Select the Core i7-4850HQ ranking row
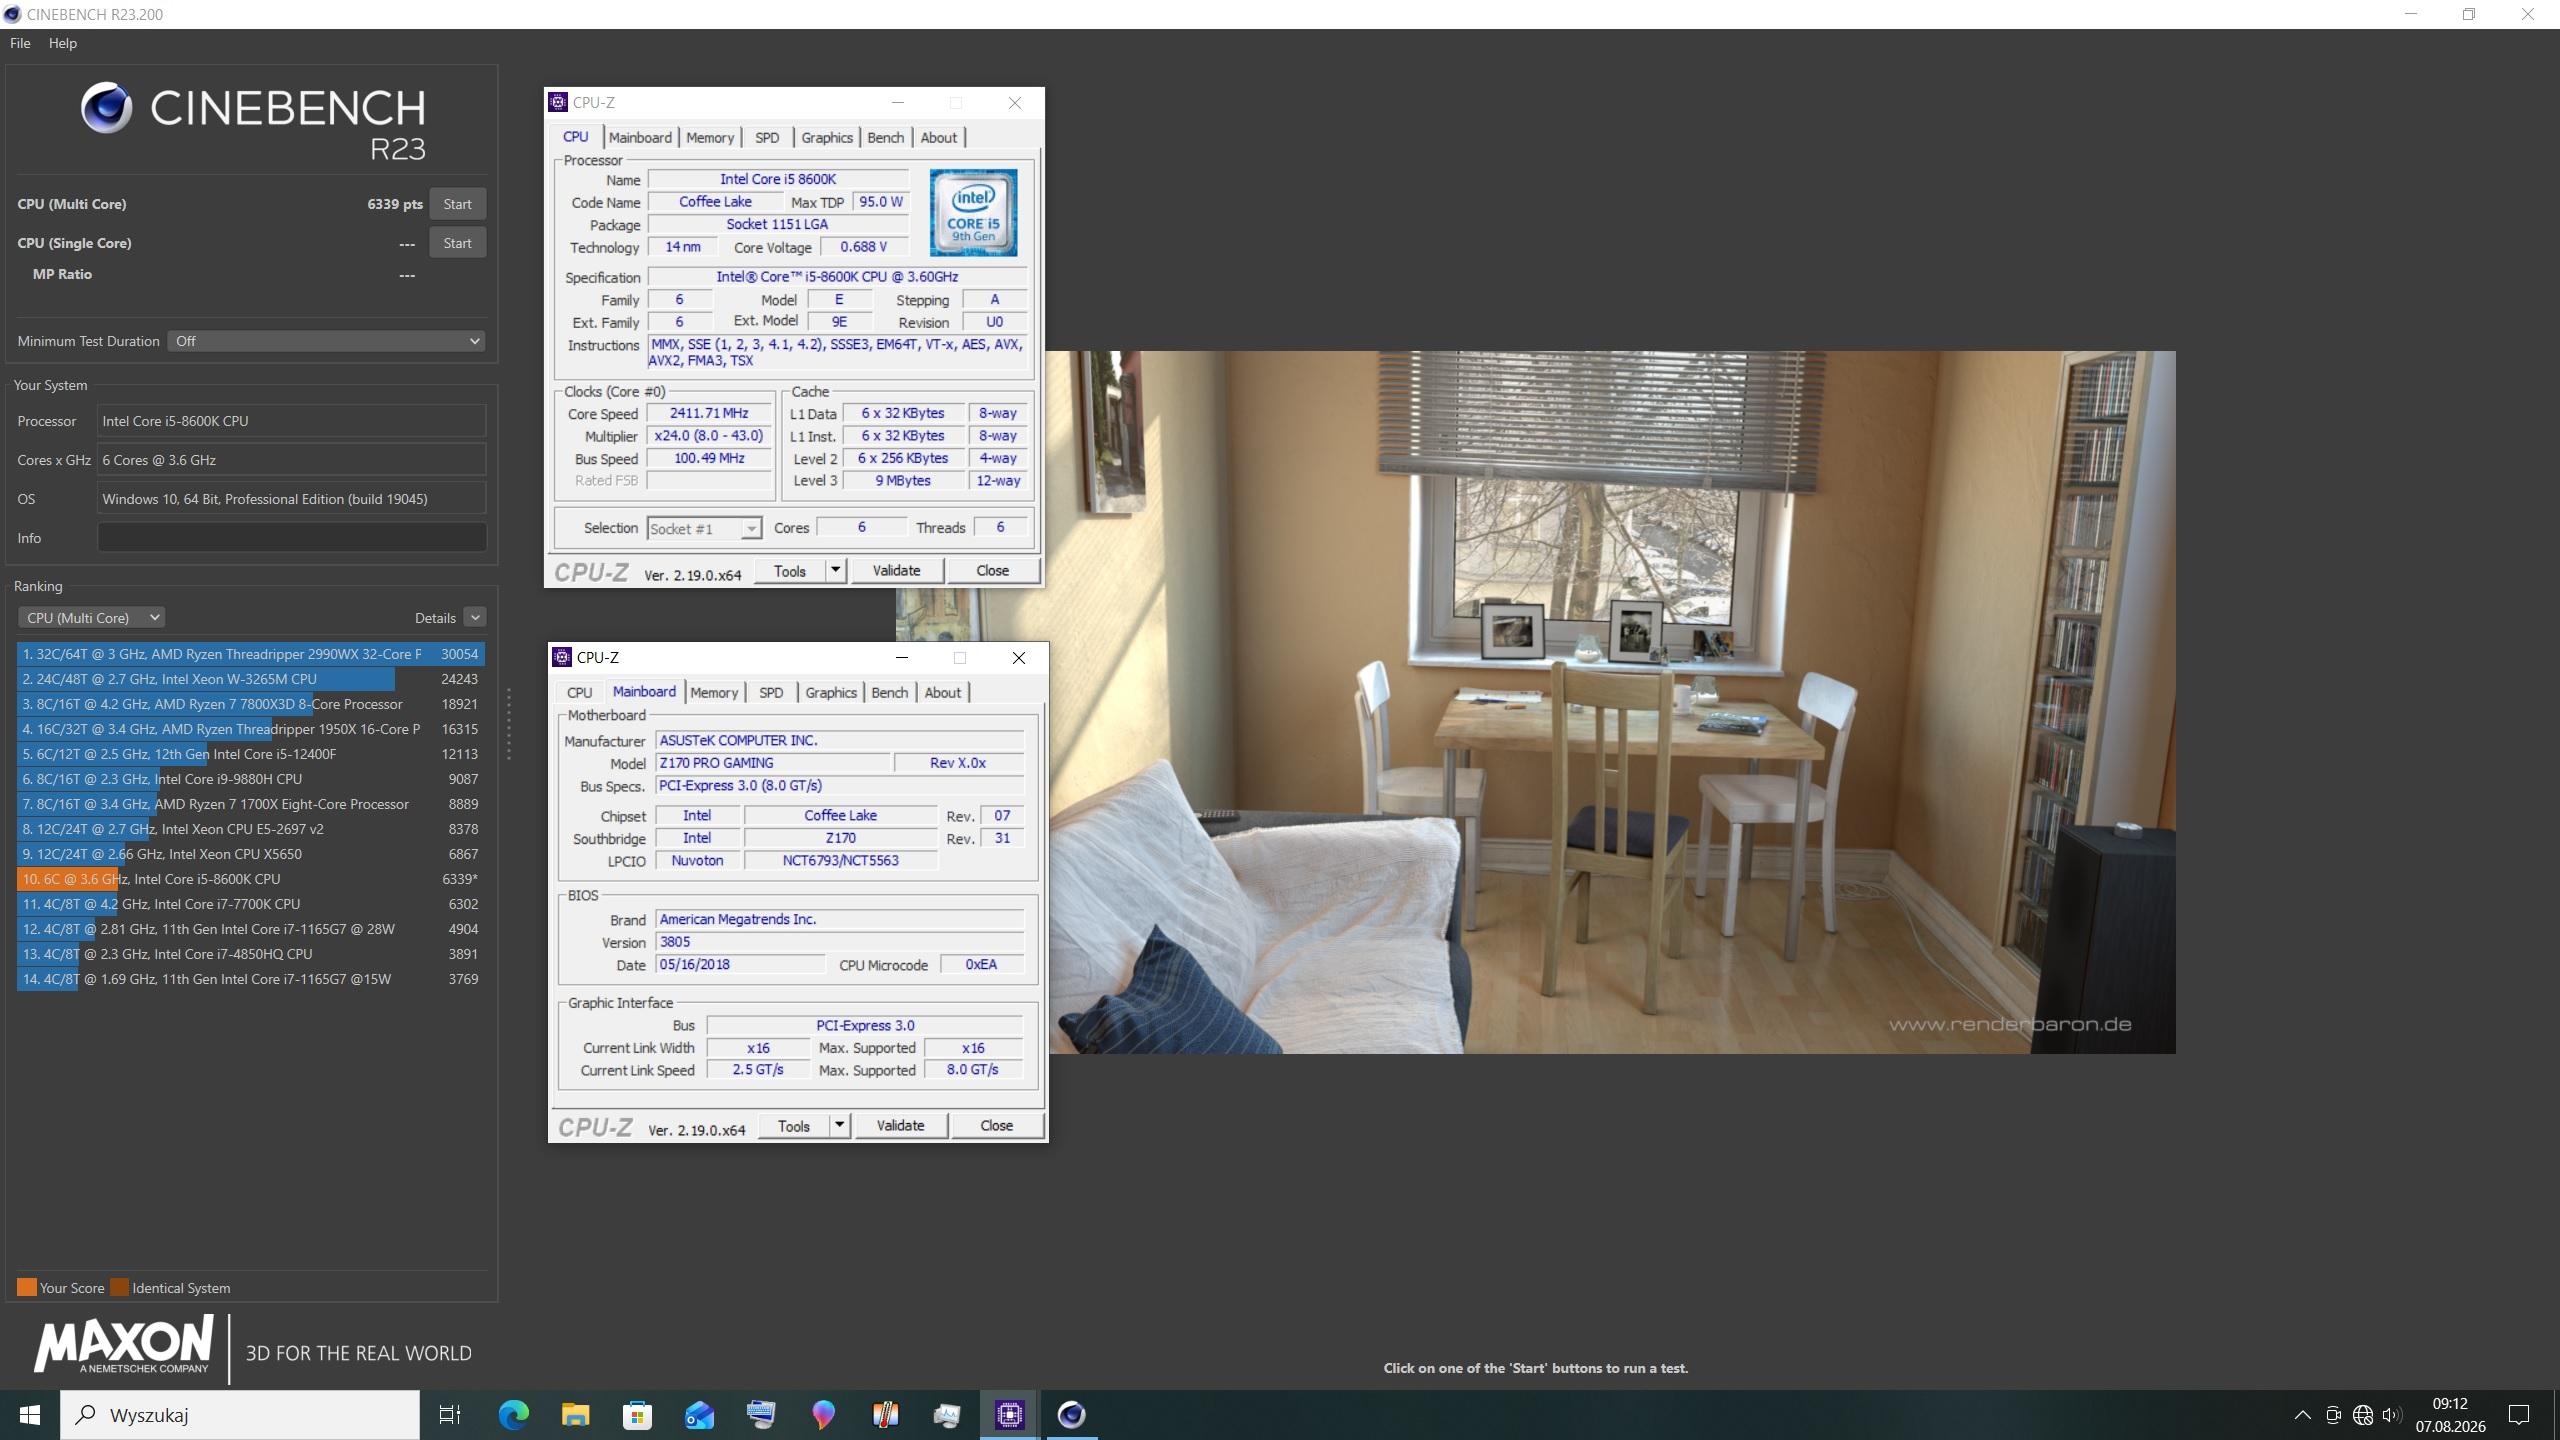Screen dimensions: 2560x1440 click(251, 954)
